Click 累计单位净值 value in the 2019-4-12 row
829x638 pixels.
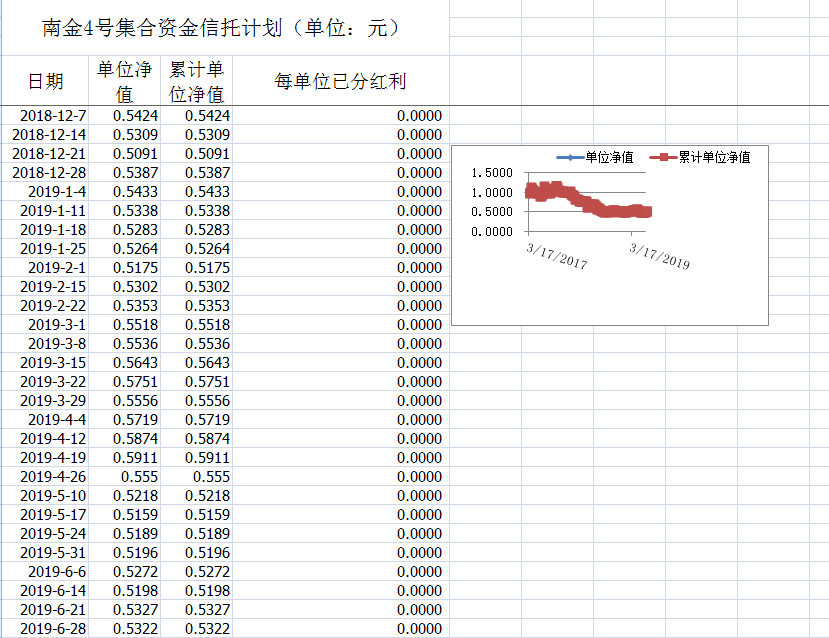pos(196,439)
